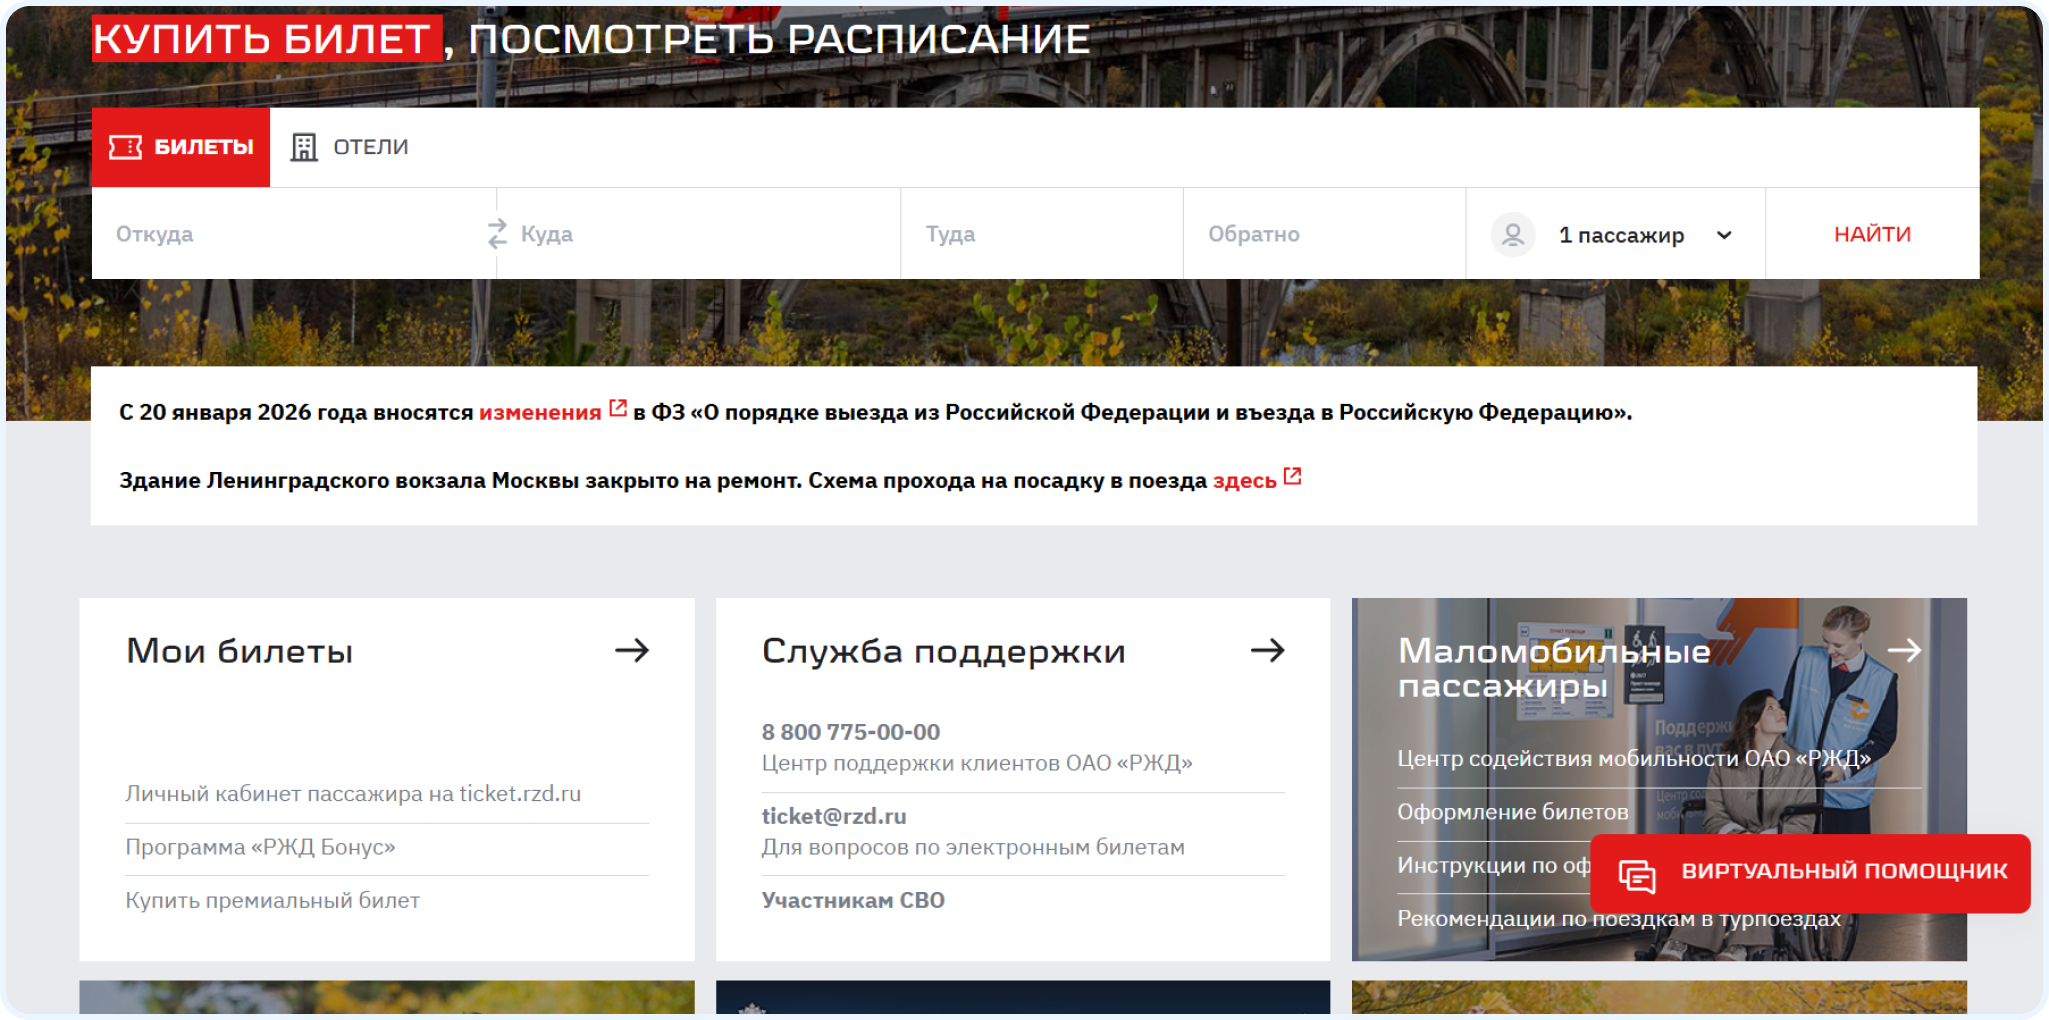The height and width of the screenshot is (1020, 2049).
Task: Open the Обратно return date picker
Action: click(1322, 234)
